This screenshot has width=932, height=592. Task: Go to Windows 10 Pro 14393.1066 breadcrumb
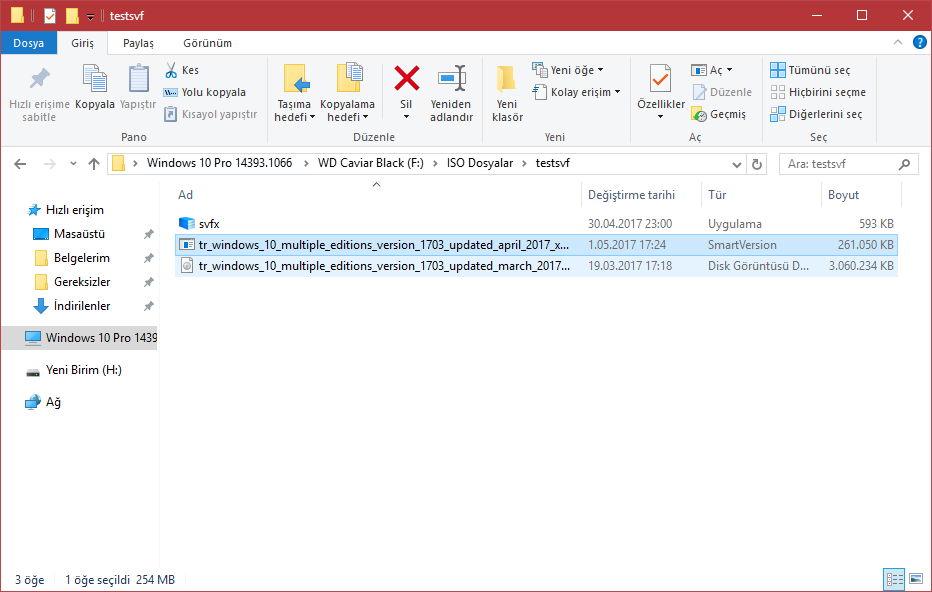click(x=219, y=163)
